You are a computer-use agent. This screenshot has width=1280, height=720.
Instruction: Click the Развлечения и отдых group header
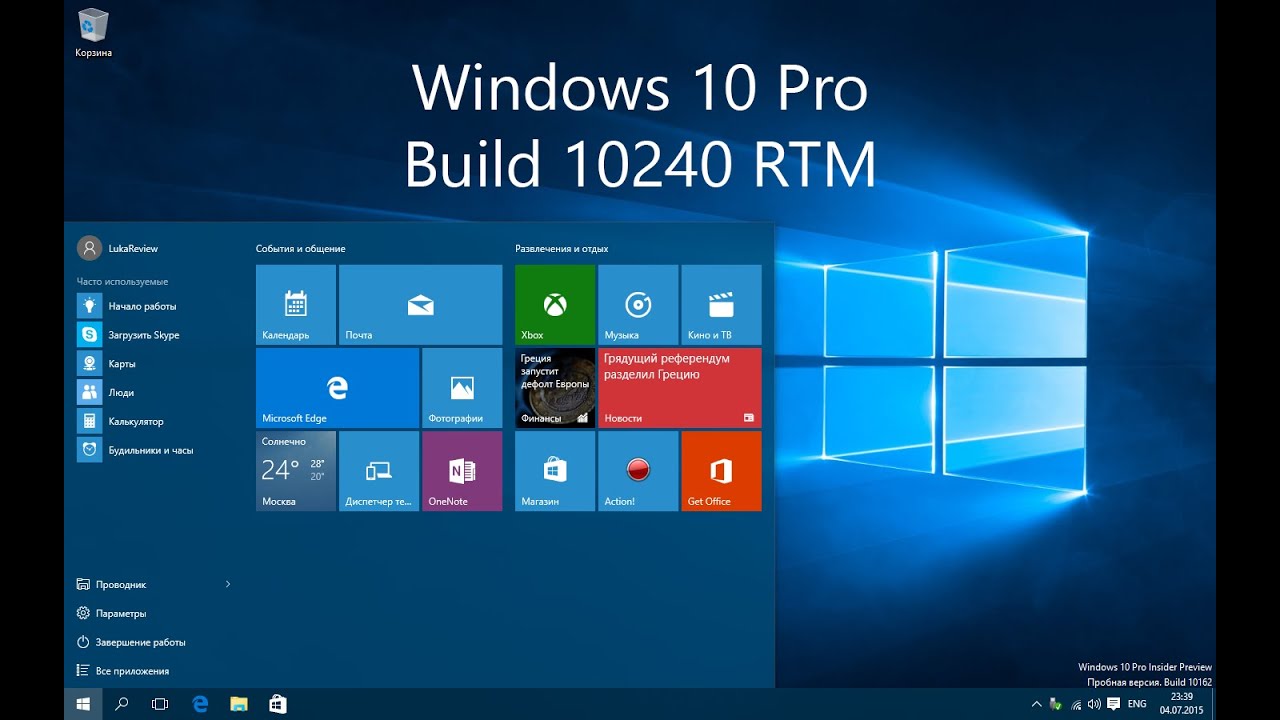(x=561, y=248)
